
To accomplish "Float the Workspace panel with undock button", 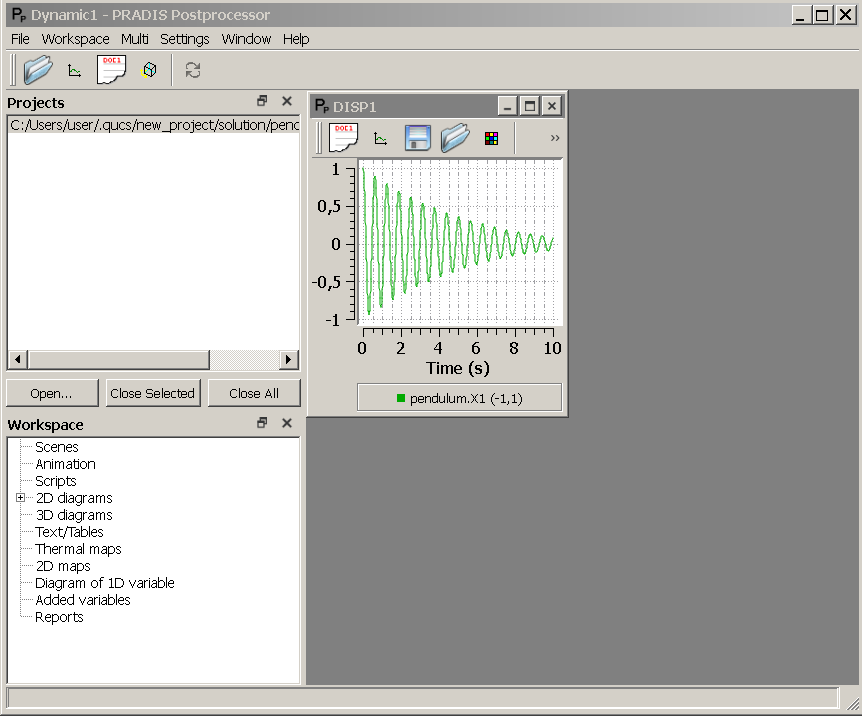I will [262, 423].
